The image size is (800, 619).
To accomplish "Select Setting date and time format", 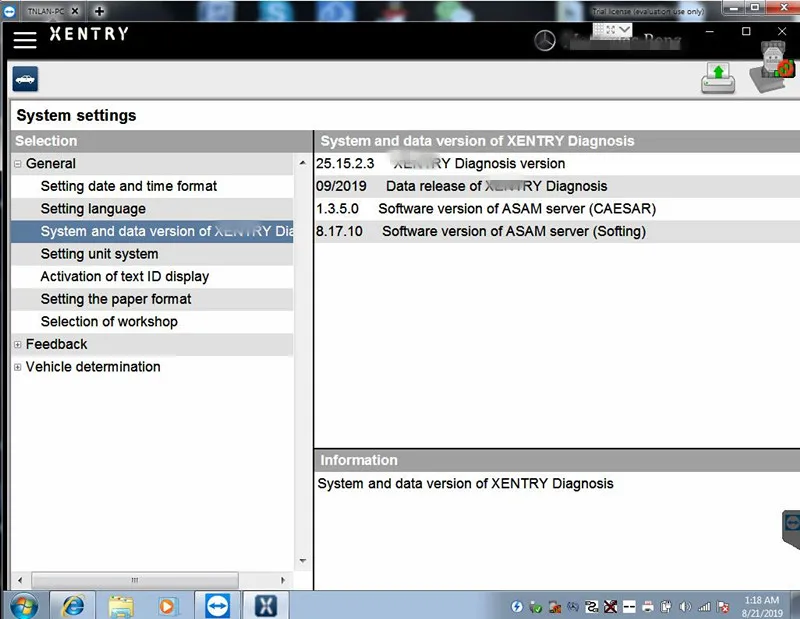I will [x=152, y=186].
